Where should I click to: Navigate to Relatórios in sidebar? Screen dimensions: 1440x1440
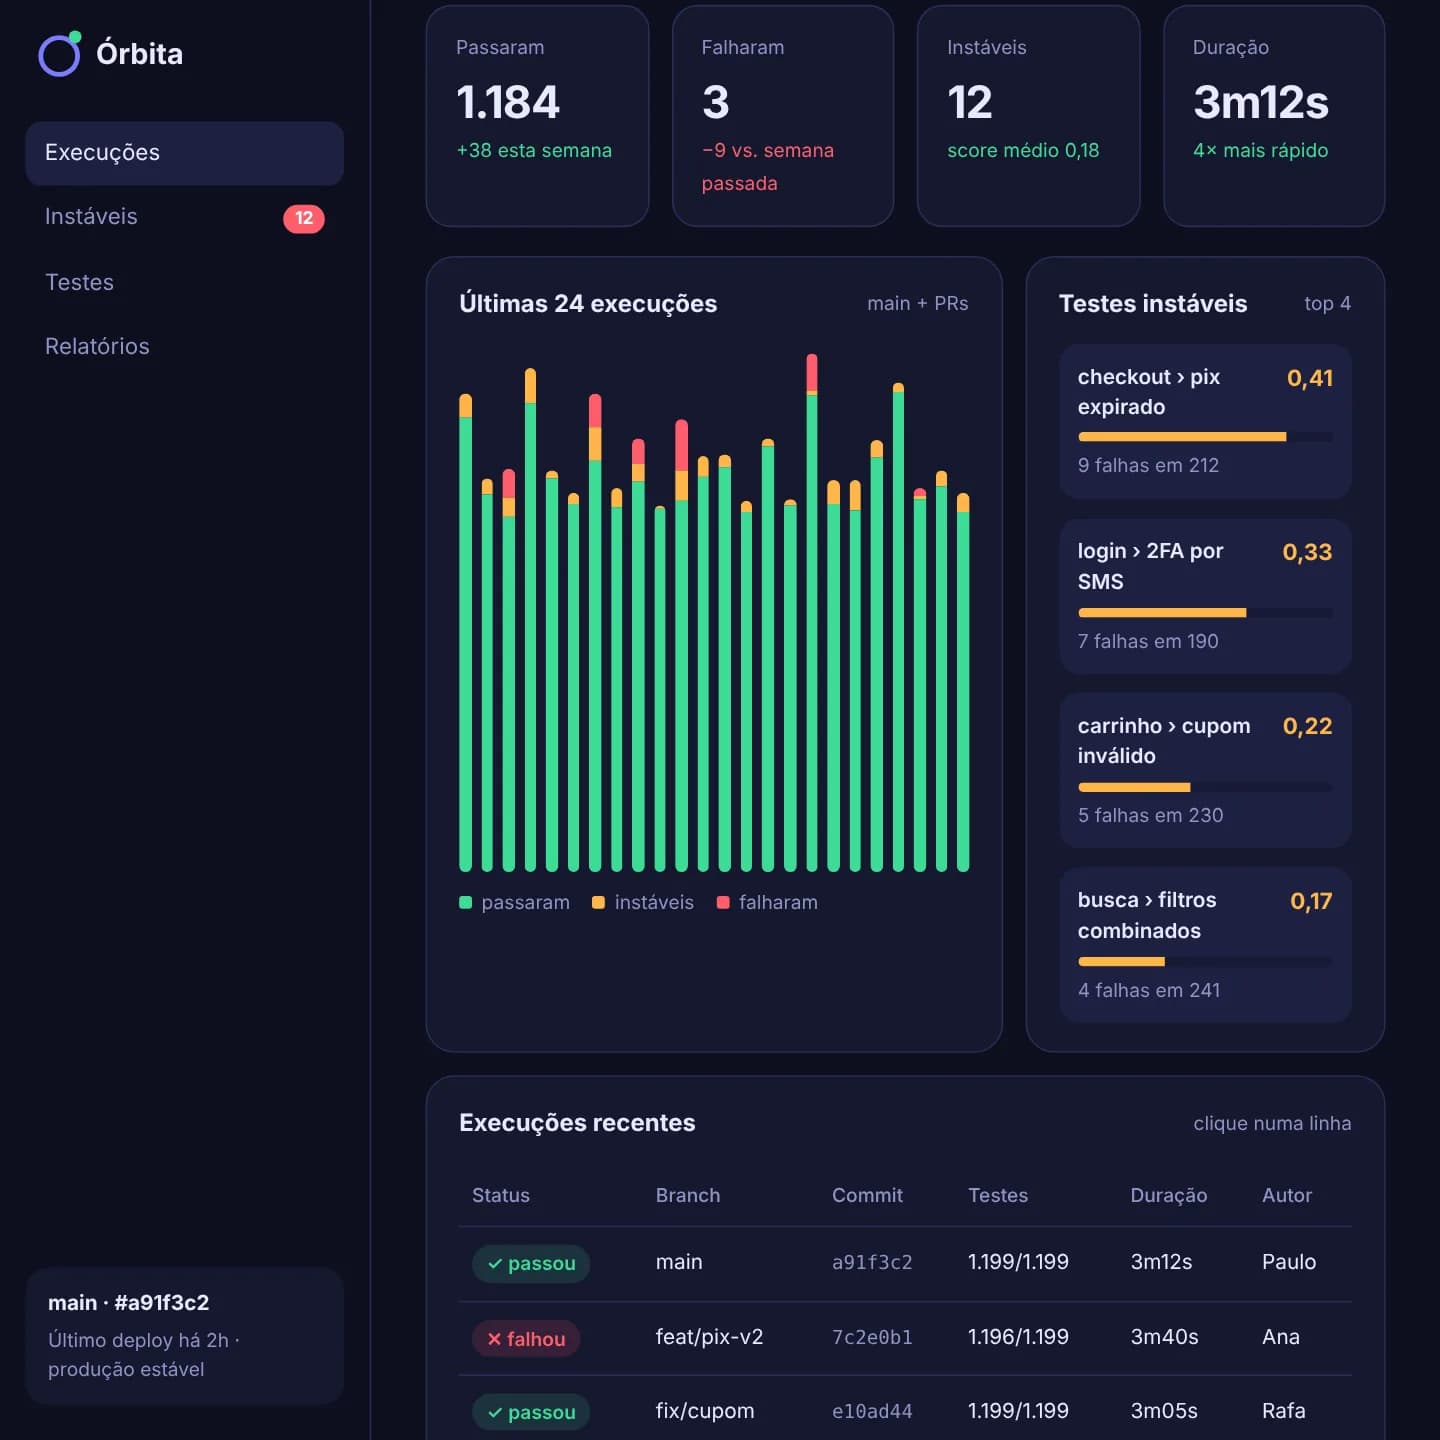[185, 346]
